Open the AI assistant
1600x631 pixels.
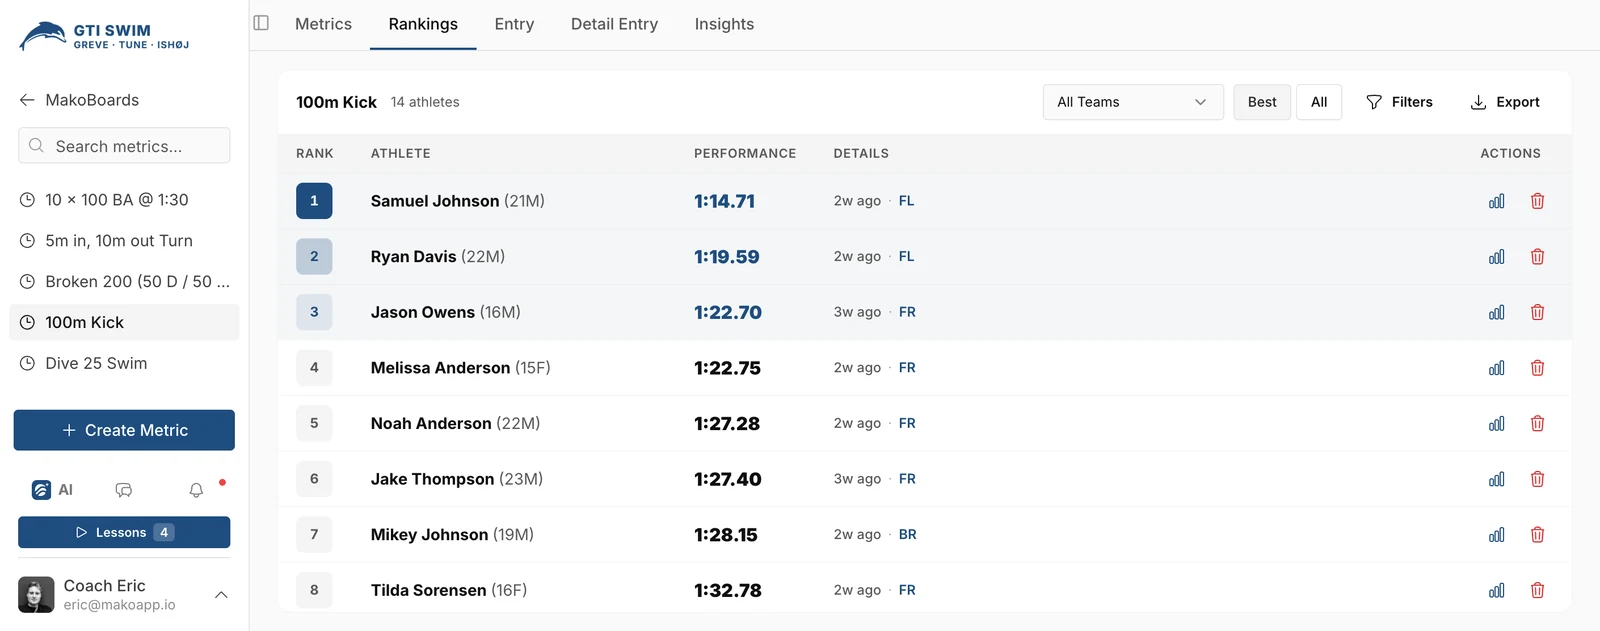pyautogui.click(x=52, y=490)
